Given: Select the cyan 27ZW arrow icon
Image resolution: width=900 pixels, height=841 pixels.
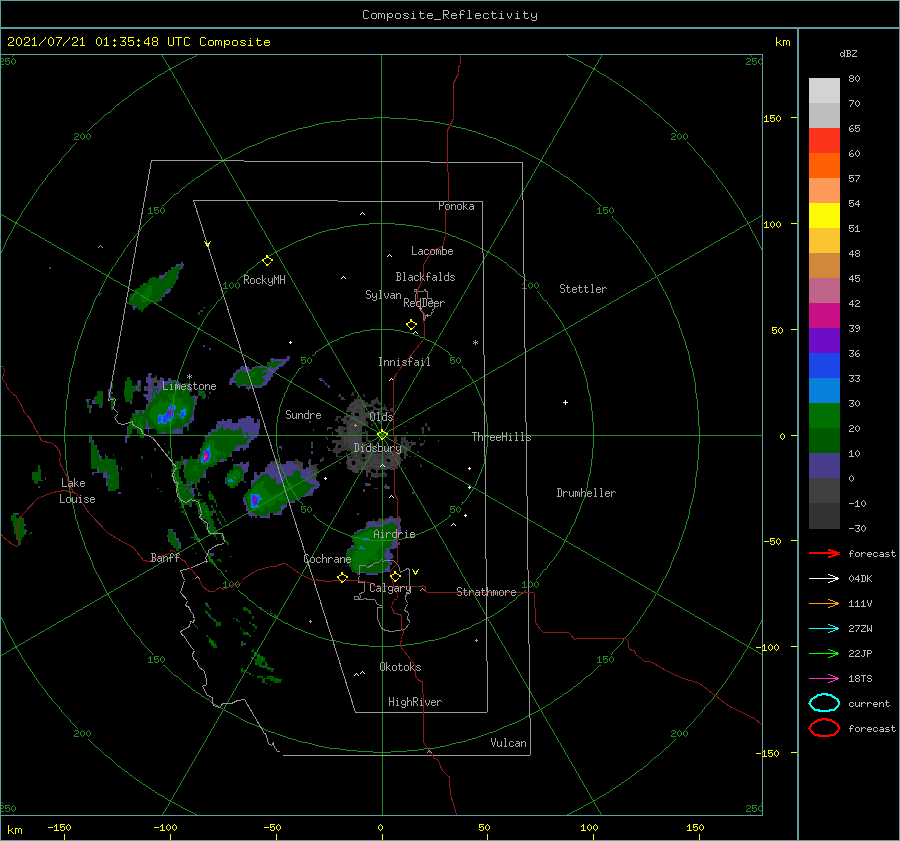Looking at the screenshot, I should pyautogui.click(x=824, y=629).
